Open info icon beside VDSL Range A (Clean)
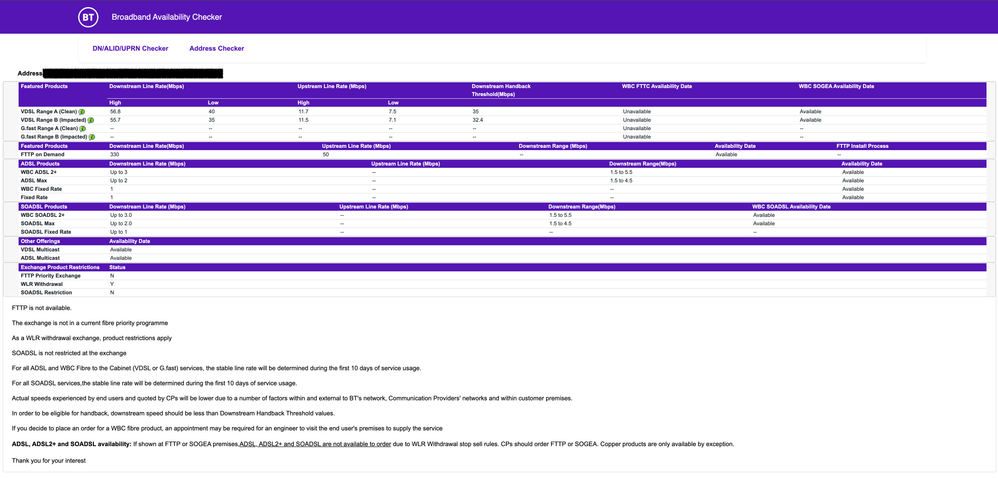 pos(83,111)
